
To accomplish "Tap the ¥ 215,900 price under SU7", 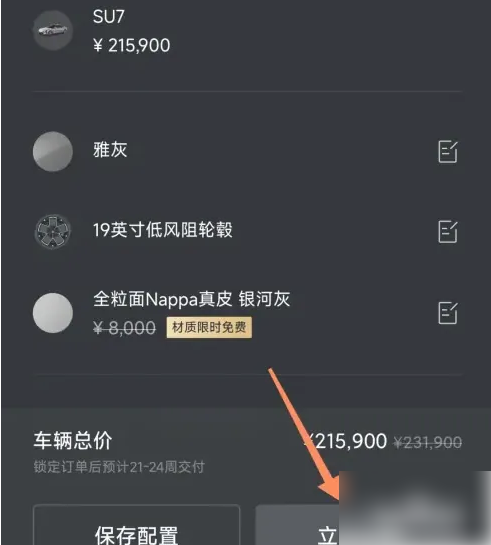I will tap(132, 45).
